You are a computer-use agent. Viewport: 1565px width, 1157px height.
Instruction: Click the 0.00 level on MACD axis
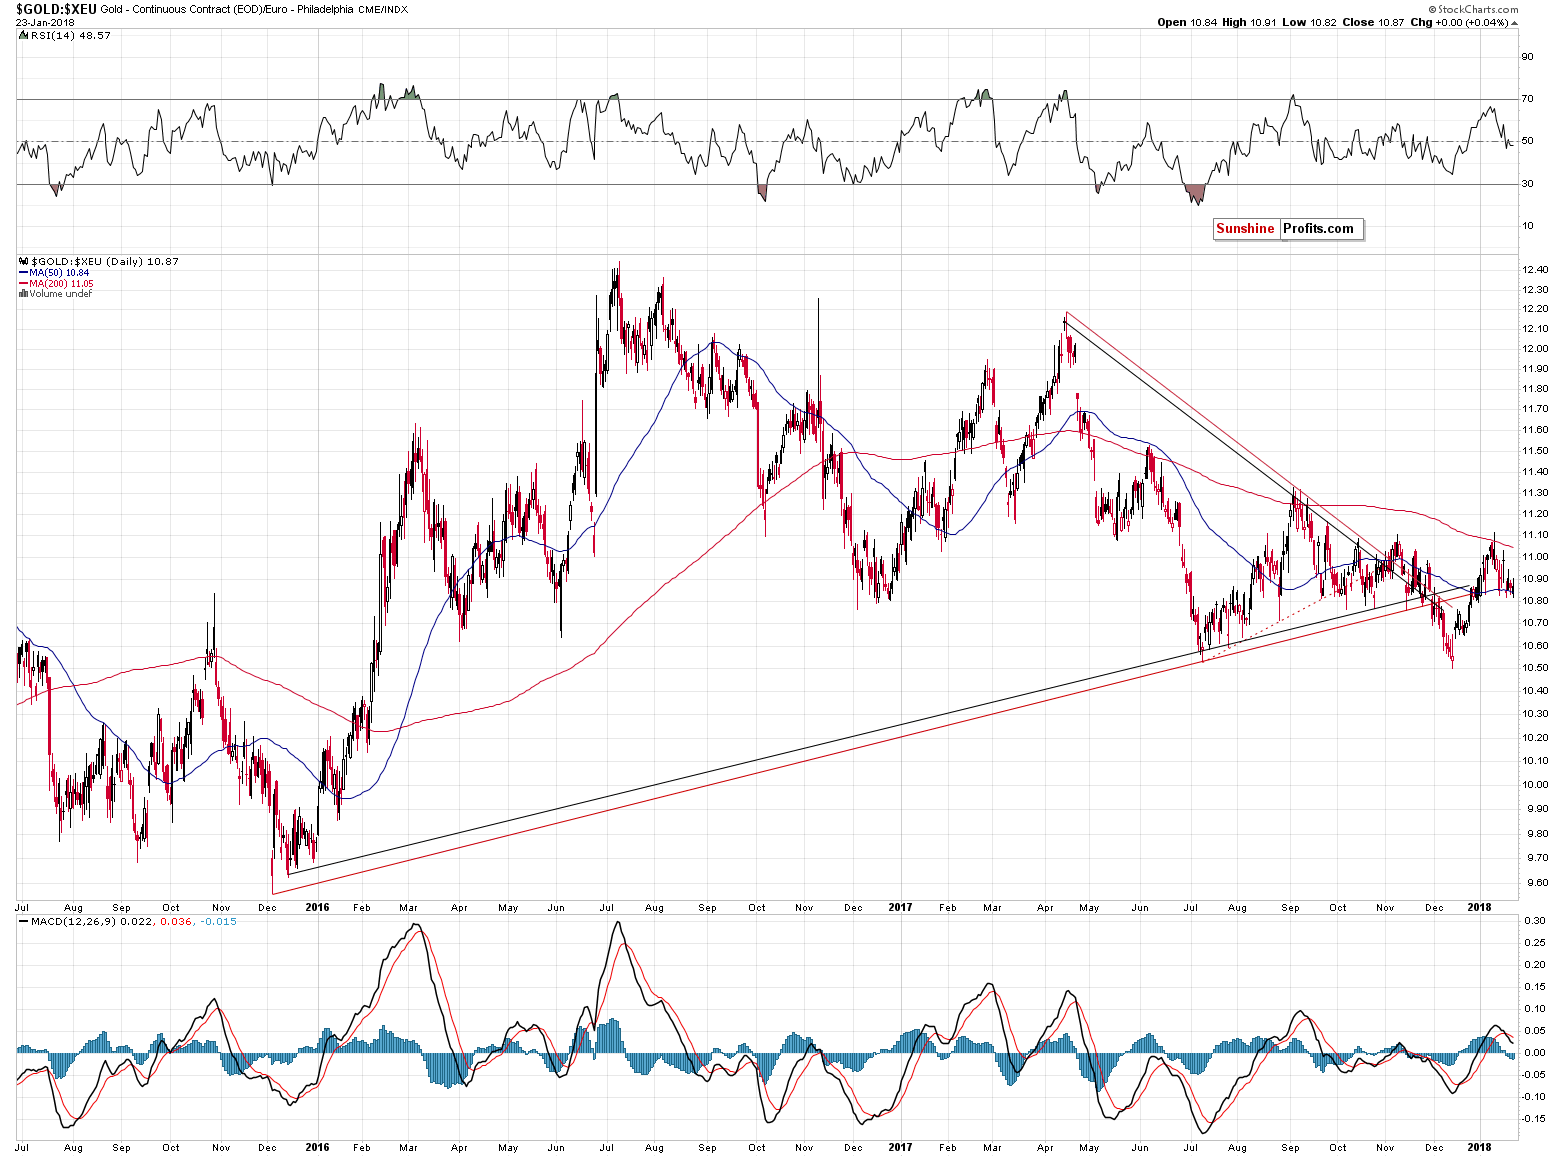(1533, 1053)
